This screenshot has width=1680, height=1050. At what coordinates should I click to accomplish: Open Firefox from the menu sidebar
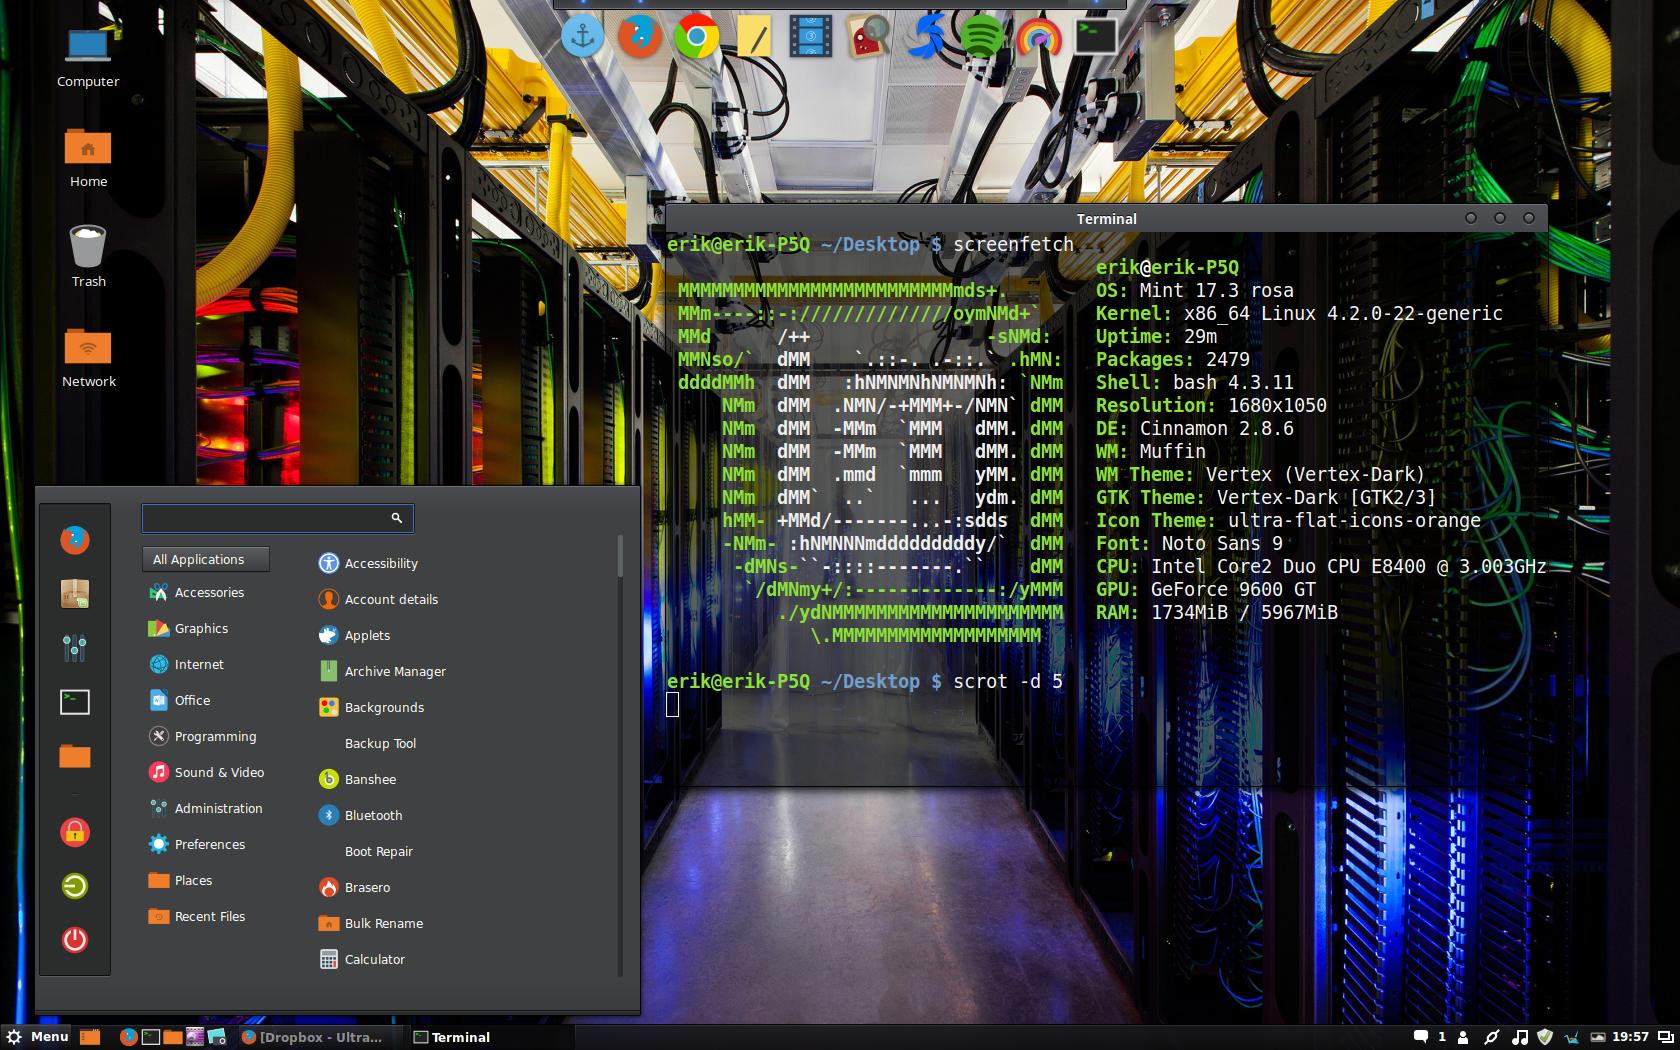coord(75,540)
